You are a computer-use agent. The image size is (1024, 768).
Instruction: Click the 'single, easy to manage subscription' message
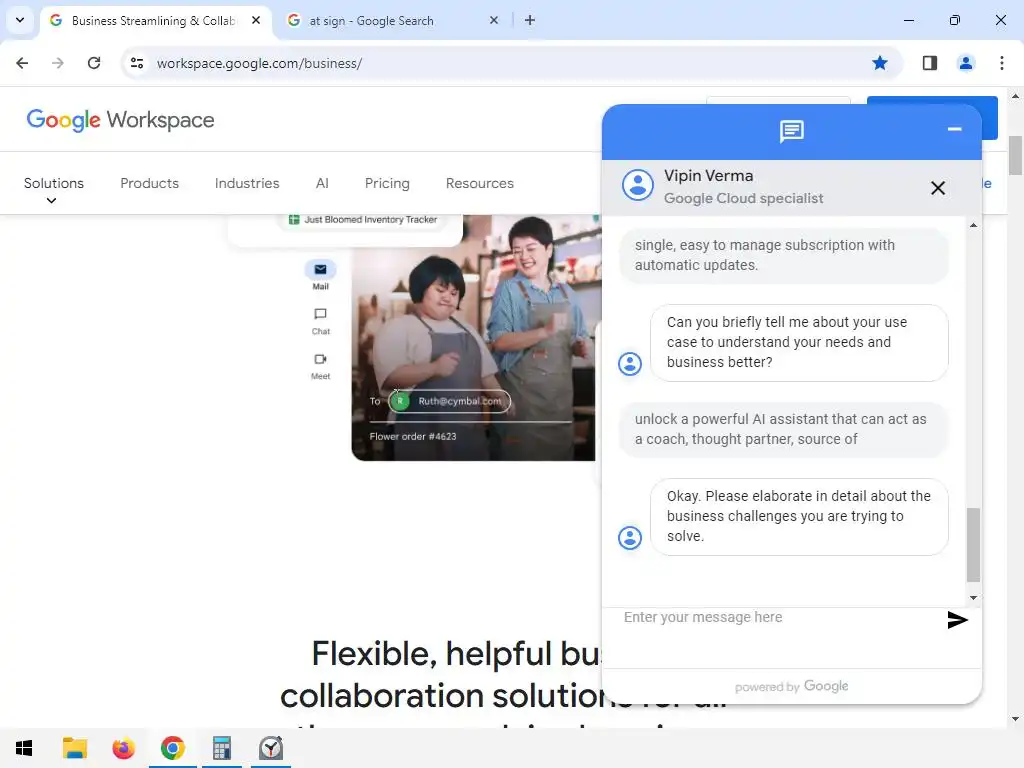click(783, 255)
